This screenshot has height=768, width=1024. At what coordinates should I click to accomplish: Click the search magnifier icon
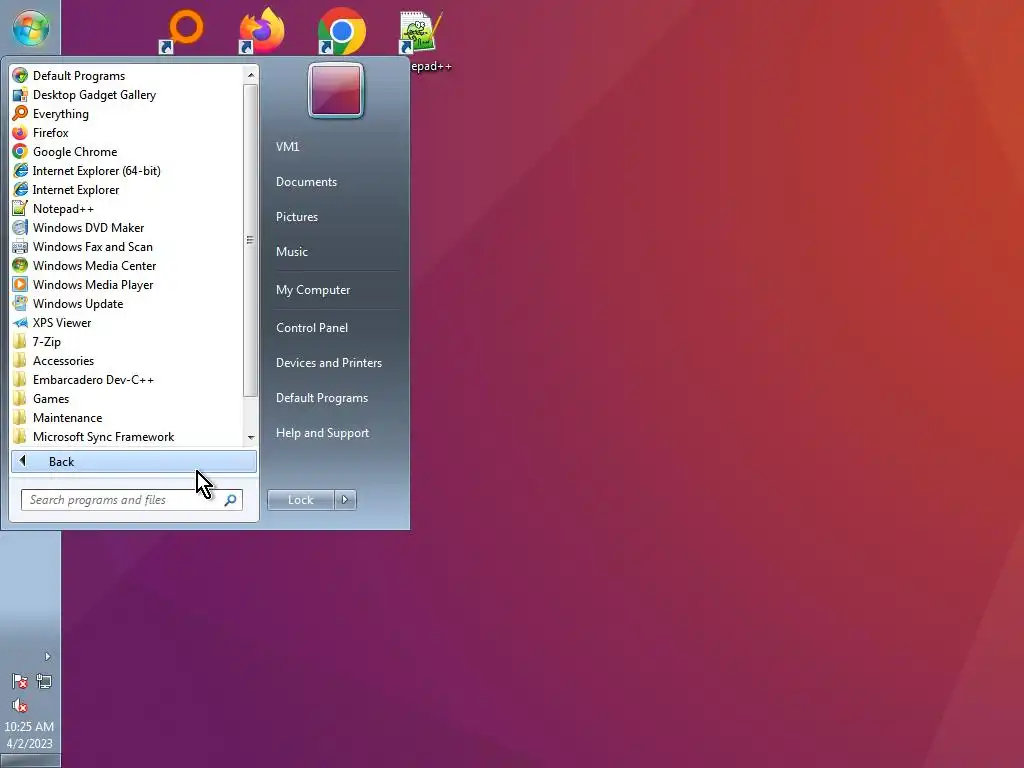pyautogui.click(x=231, y=500)
